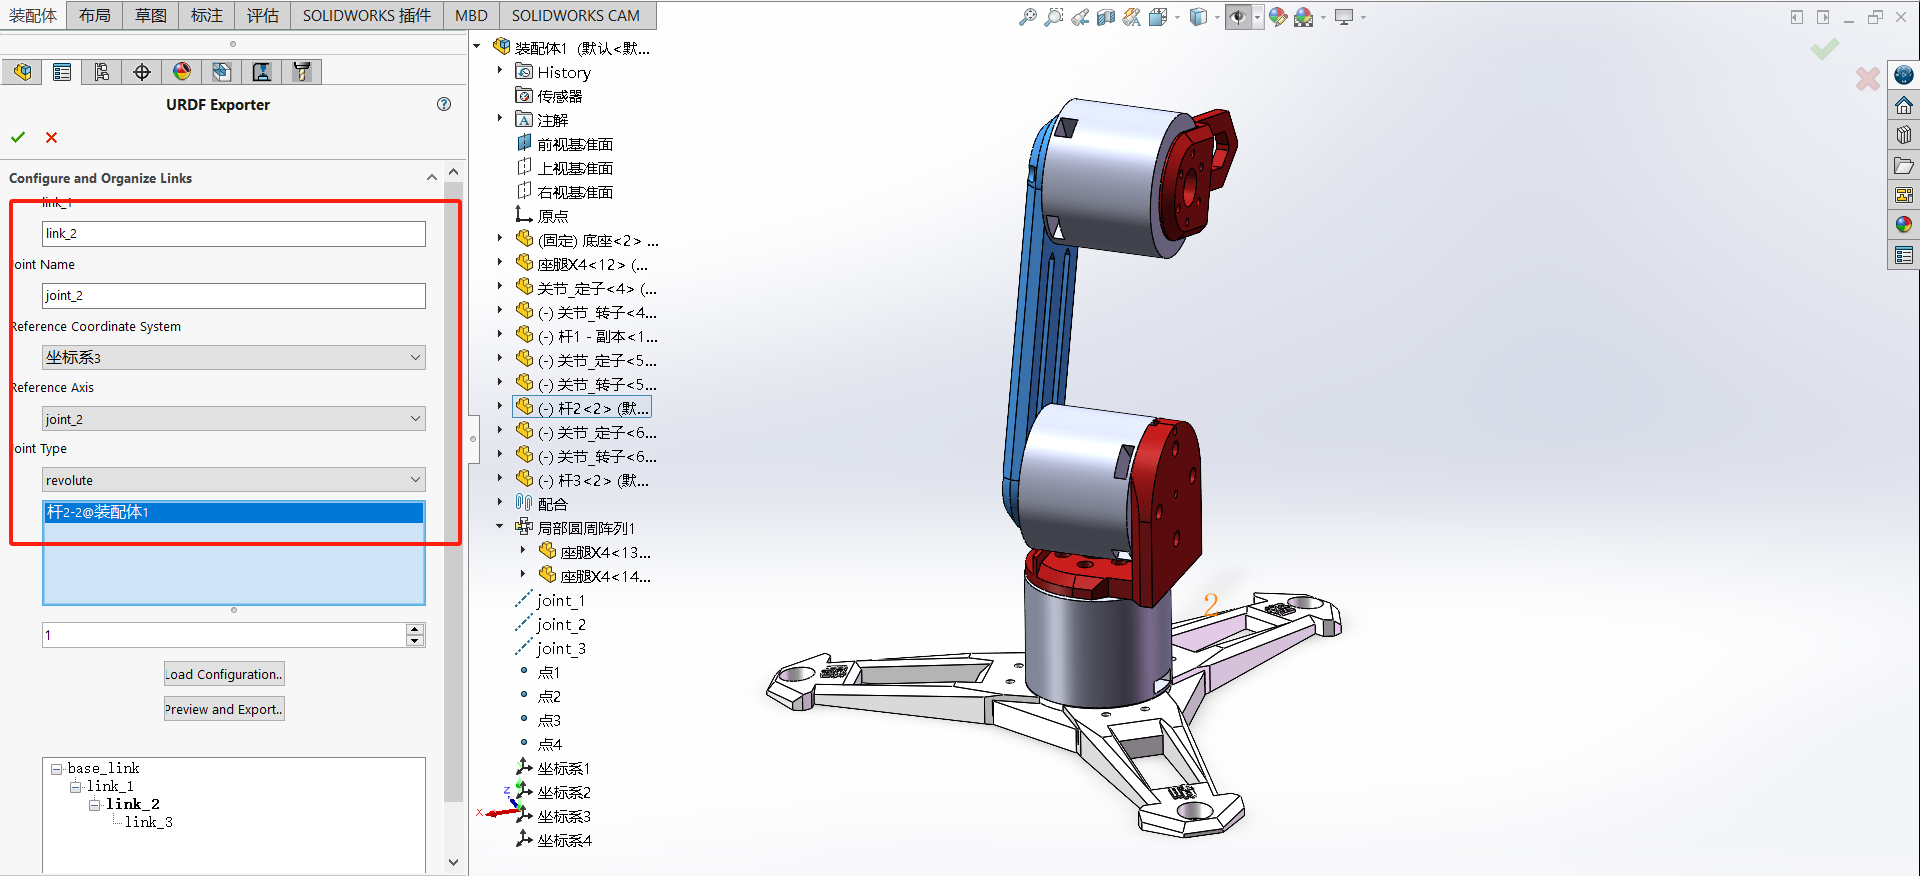1920x876 pixels.
Task: Click the View Orientation cube icon
Action: click(x=1158, y=17)
